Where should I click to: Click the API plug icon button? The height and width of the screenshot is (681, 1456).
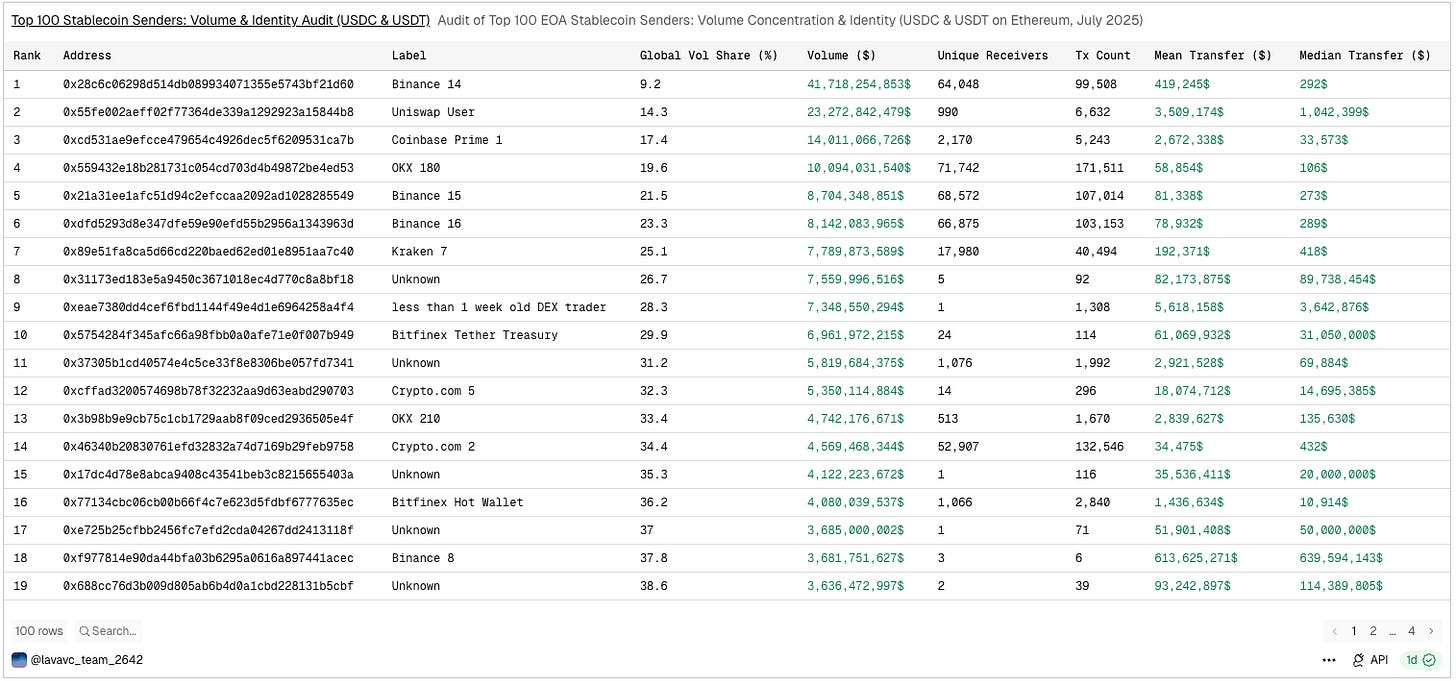click(x=1370, y=660)
